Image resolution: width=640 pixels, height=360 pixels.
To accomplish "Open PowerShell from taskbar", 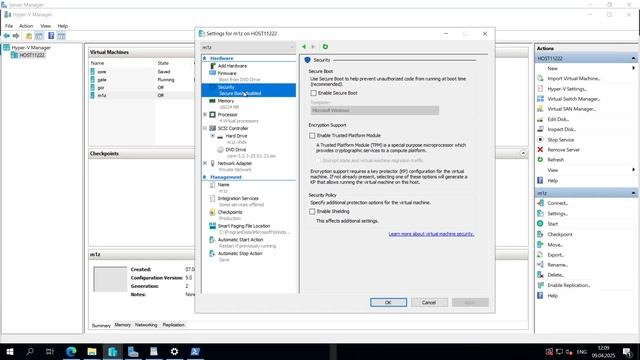I will click(195, 351).
